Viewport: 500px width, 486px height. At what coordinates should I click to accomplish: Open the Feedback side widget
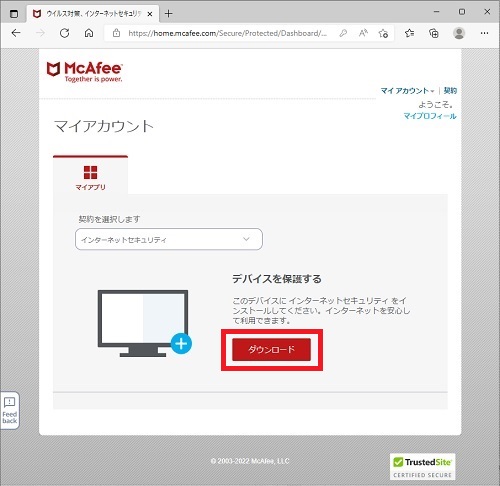click(x=10, y=410)
